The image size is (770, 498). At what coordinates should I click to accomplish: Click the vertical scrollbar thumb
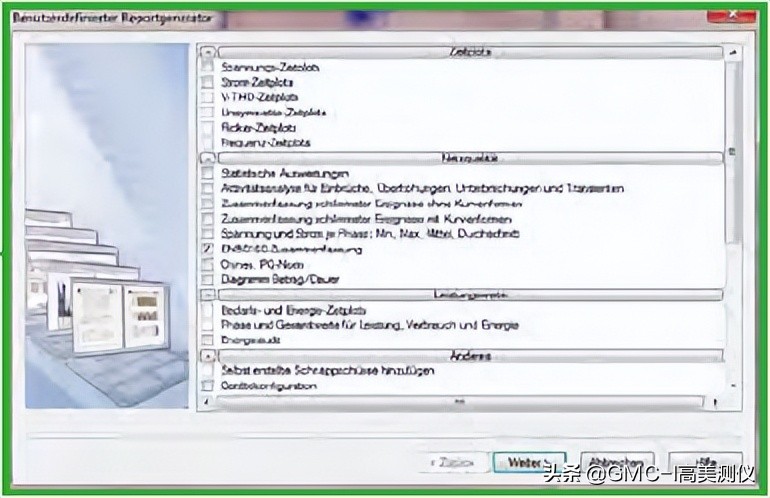coord(733,152)
